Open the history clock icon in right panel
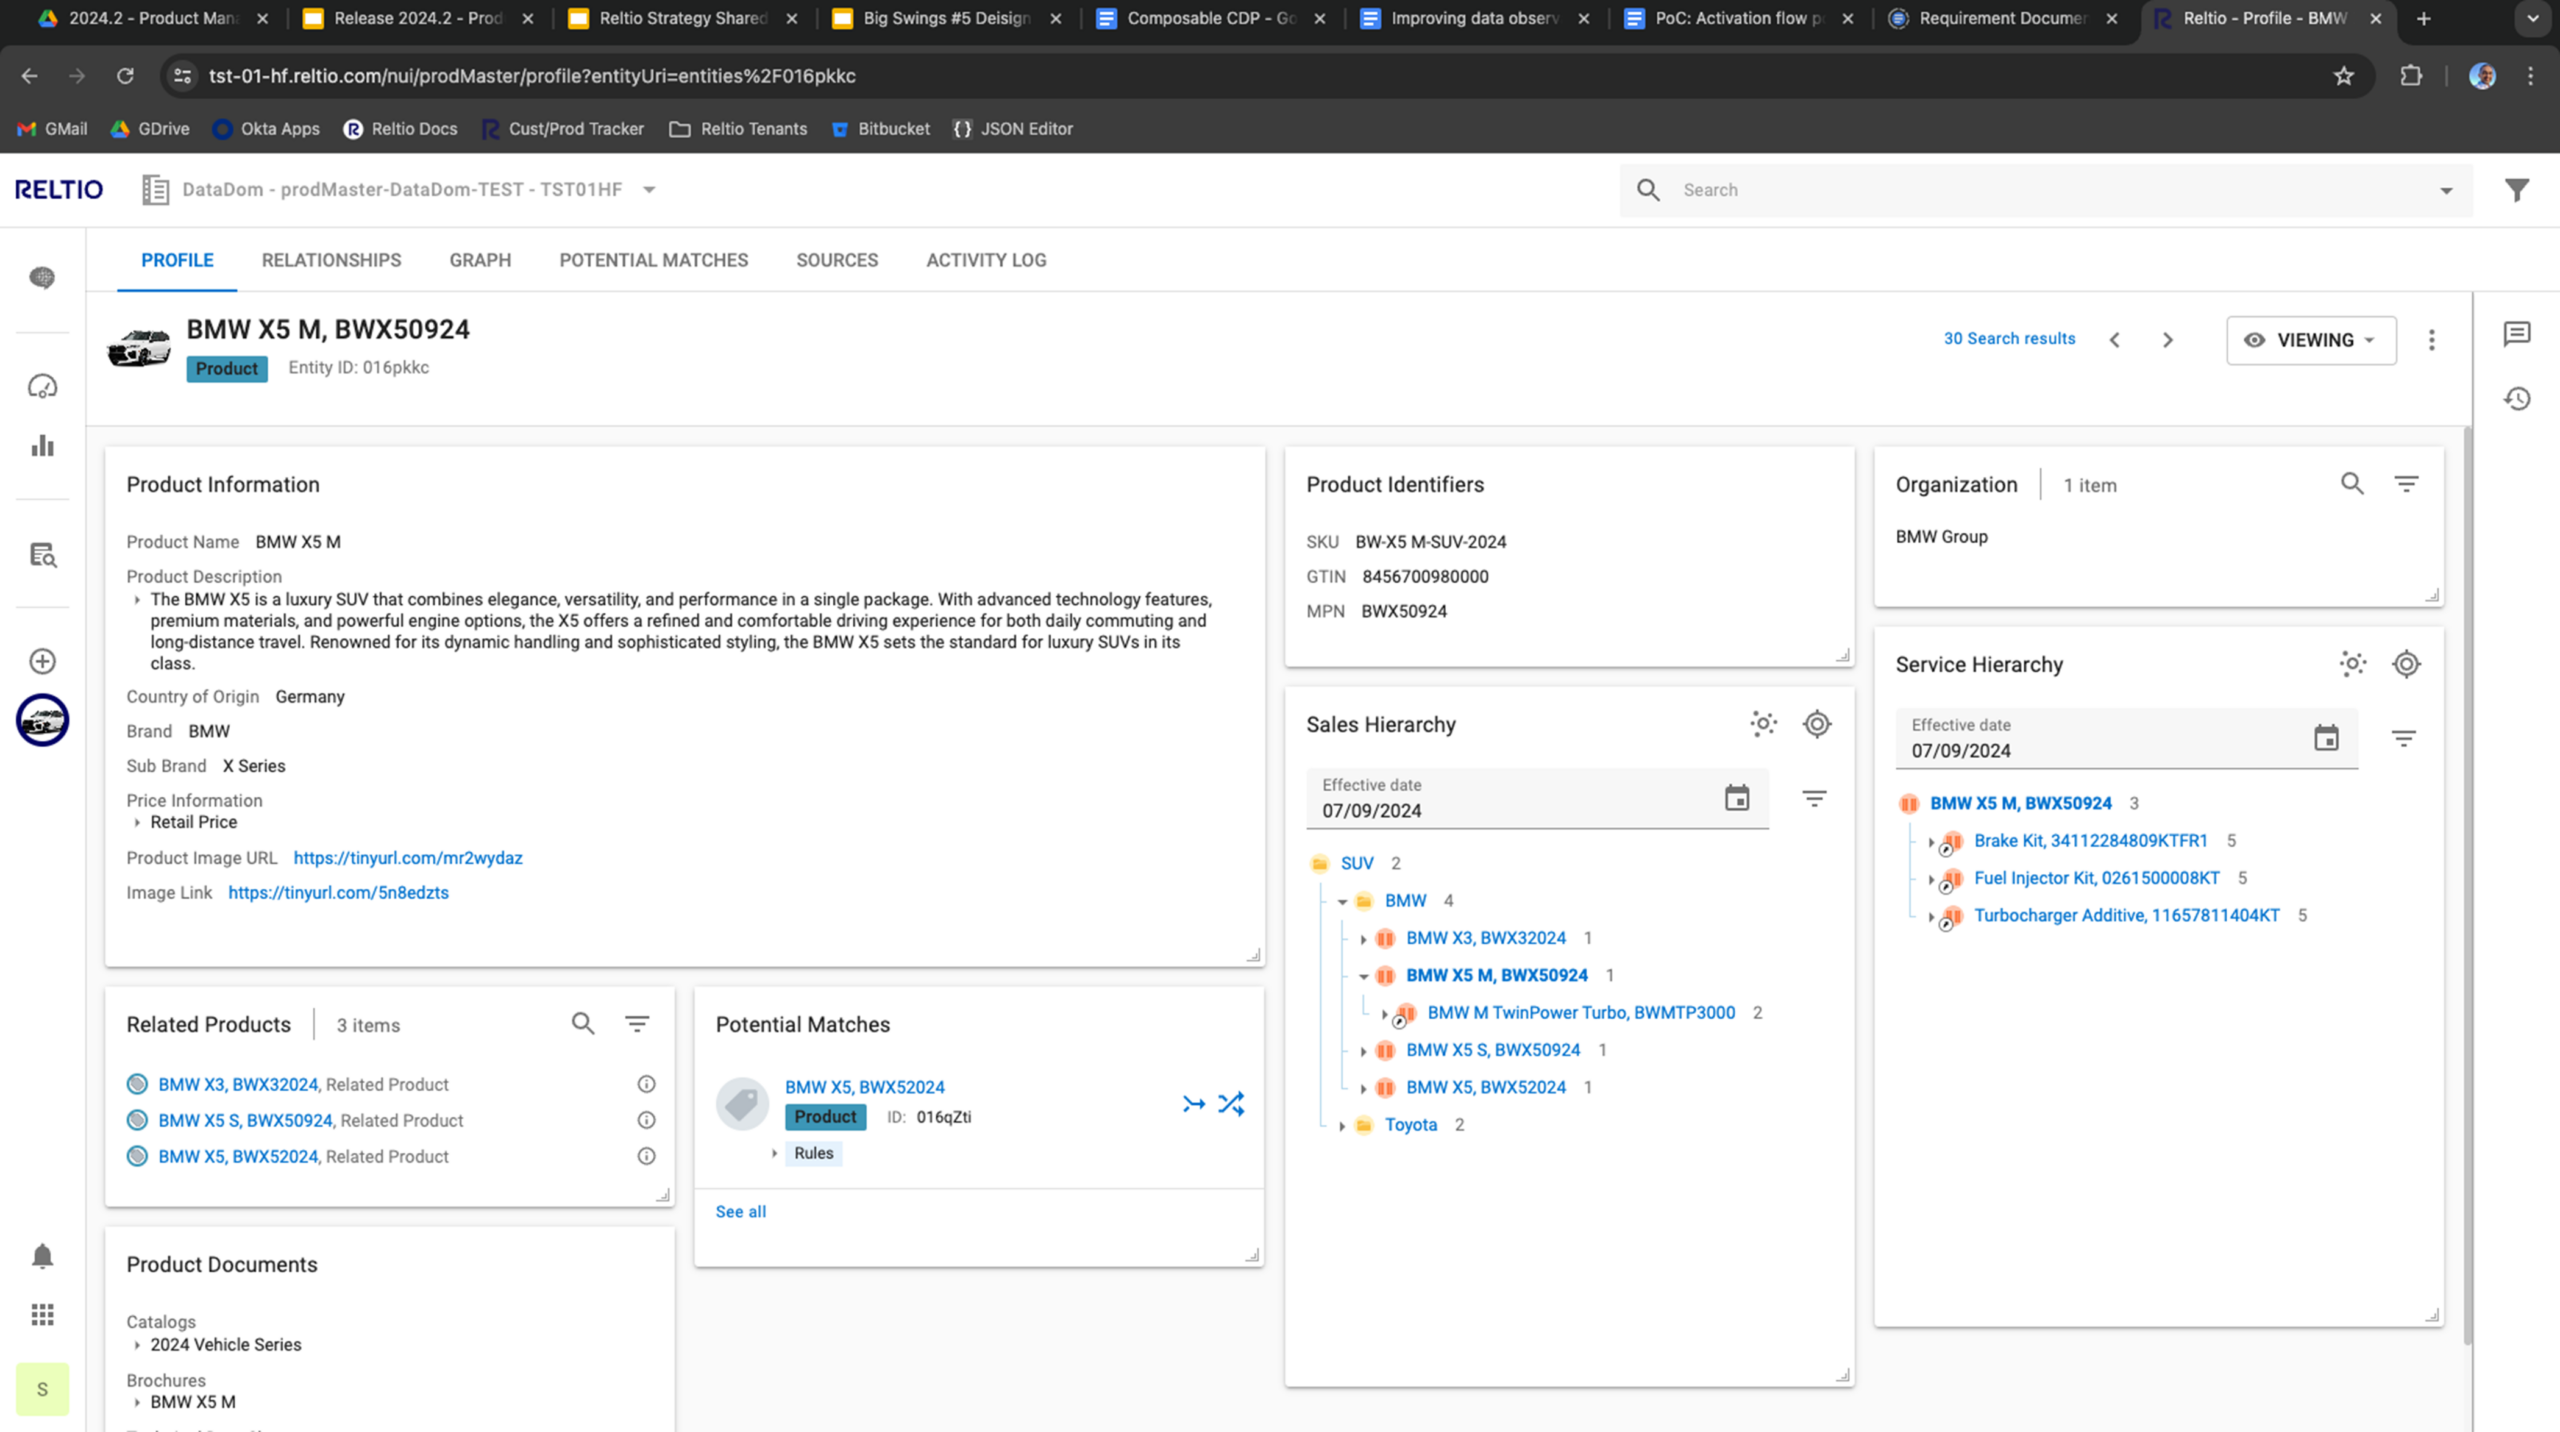The image size is (2560, 1432). [x=2517, y=399]
